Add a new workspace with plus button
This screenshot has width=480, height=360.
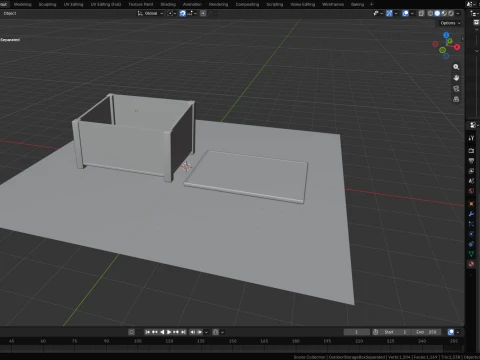point(371,4)
